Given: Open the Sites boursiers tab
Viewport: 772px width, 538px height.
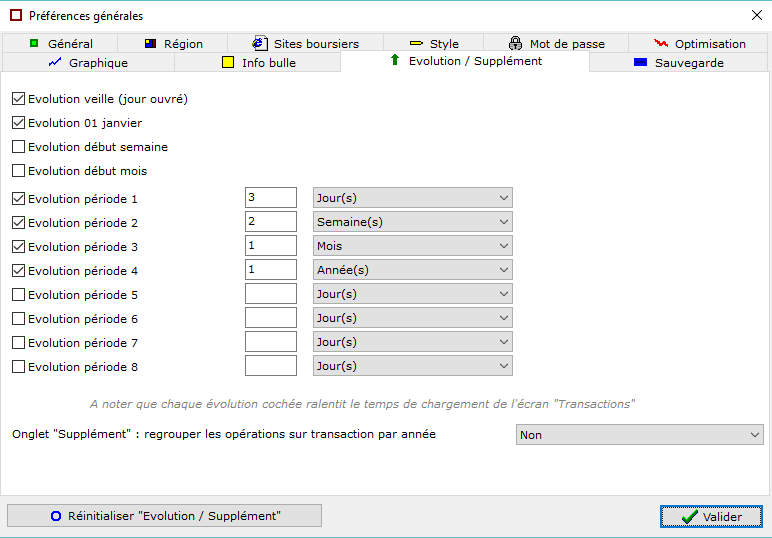Looking at the screenshot, I should click(305, 43).
